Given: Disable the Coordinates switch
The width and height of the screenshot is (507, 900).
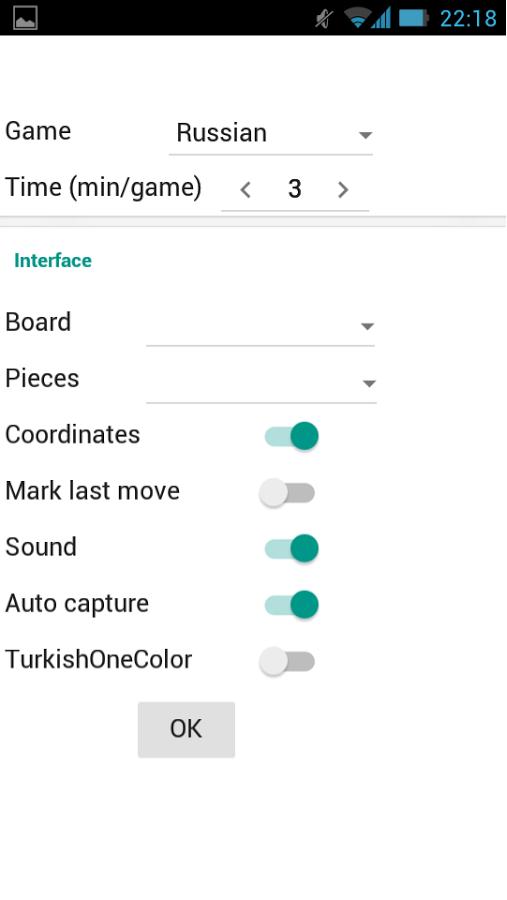Looking at the screenshot, I should click(x=291, y=436).
